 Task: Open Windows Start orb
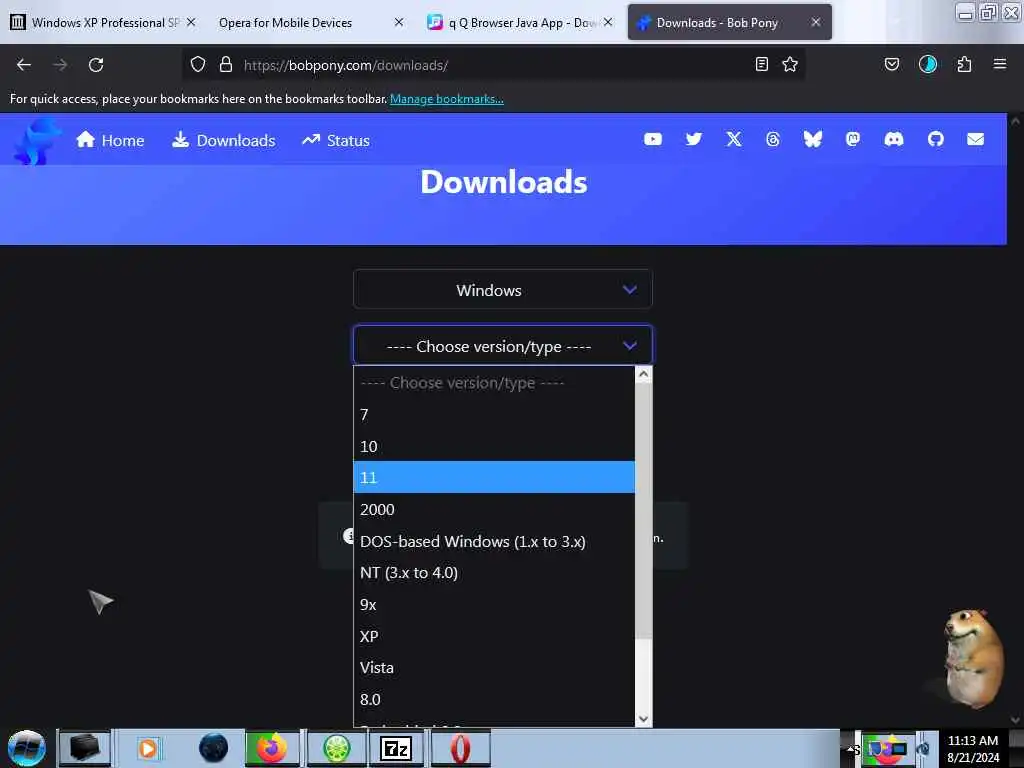27,748
